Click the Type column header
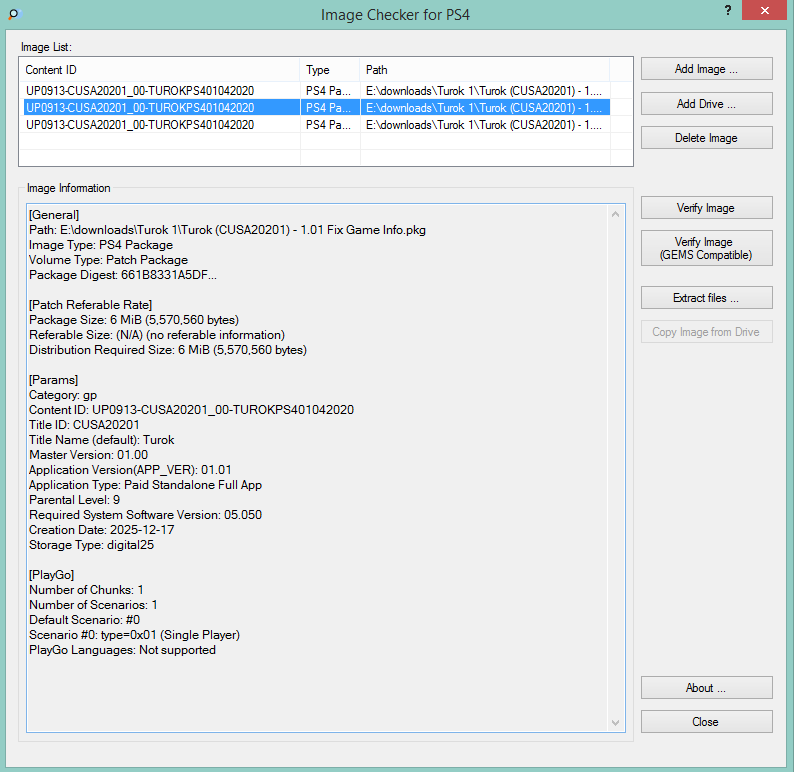The width and height of the screenshot is (794, 772). (330, 70)
